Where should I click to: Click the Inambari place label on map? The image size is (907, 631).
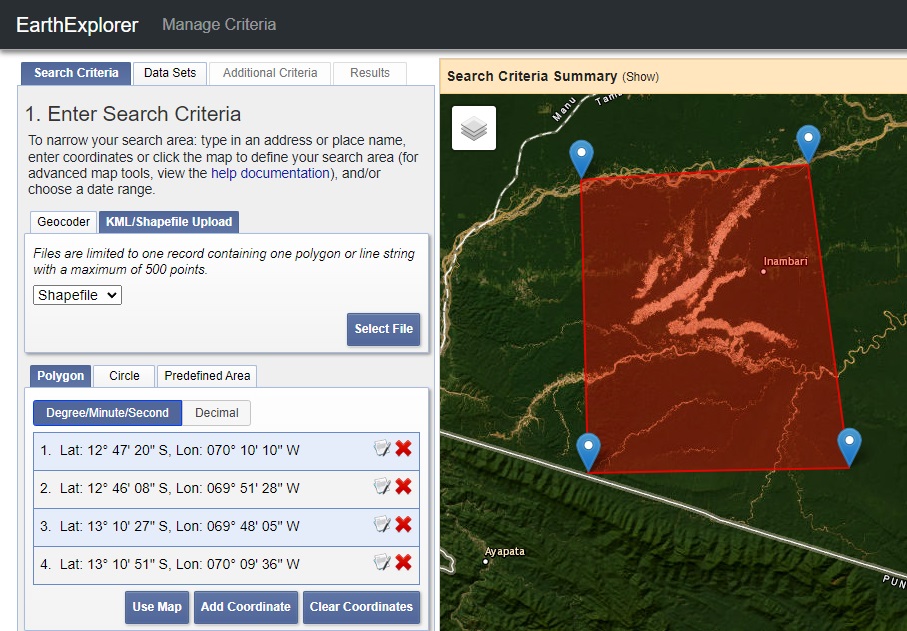[786, 261]
